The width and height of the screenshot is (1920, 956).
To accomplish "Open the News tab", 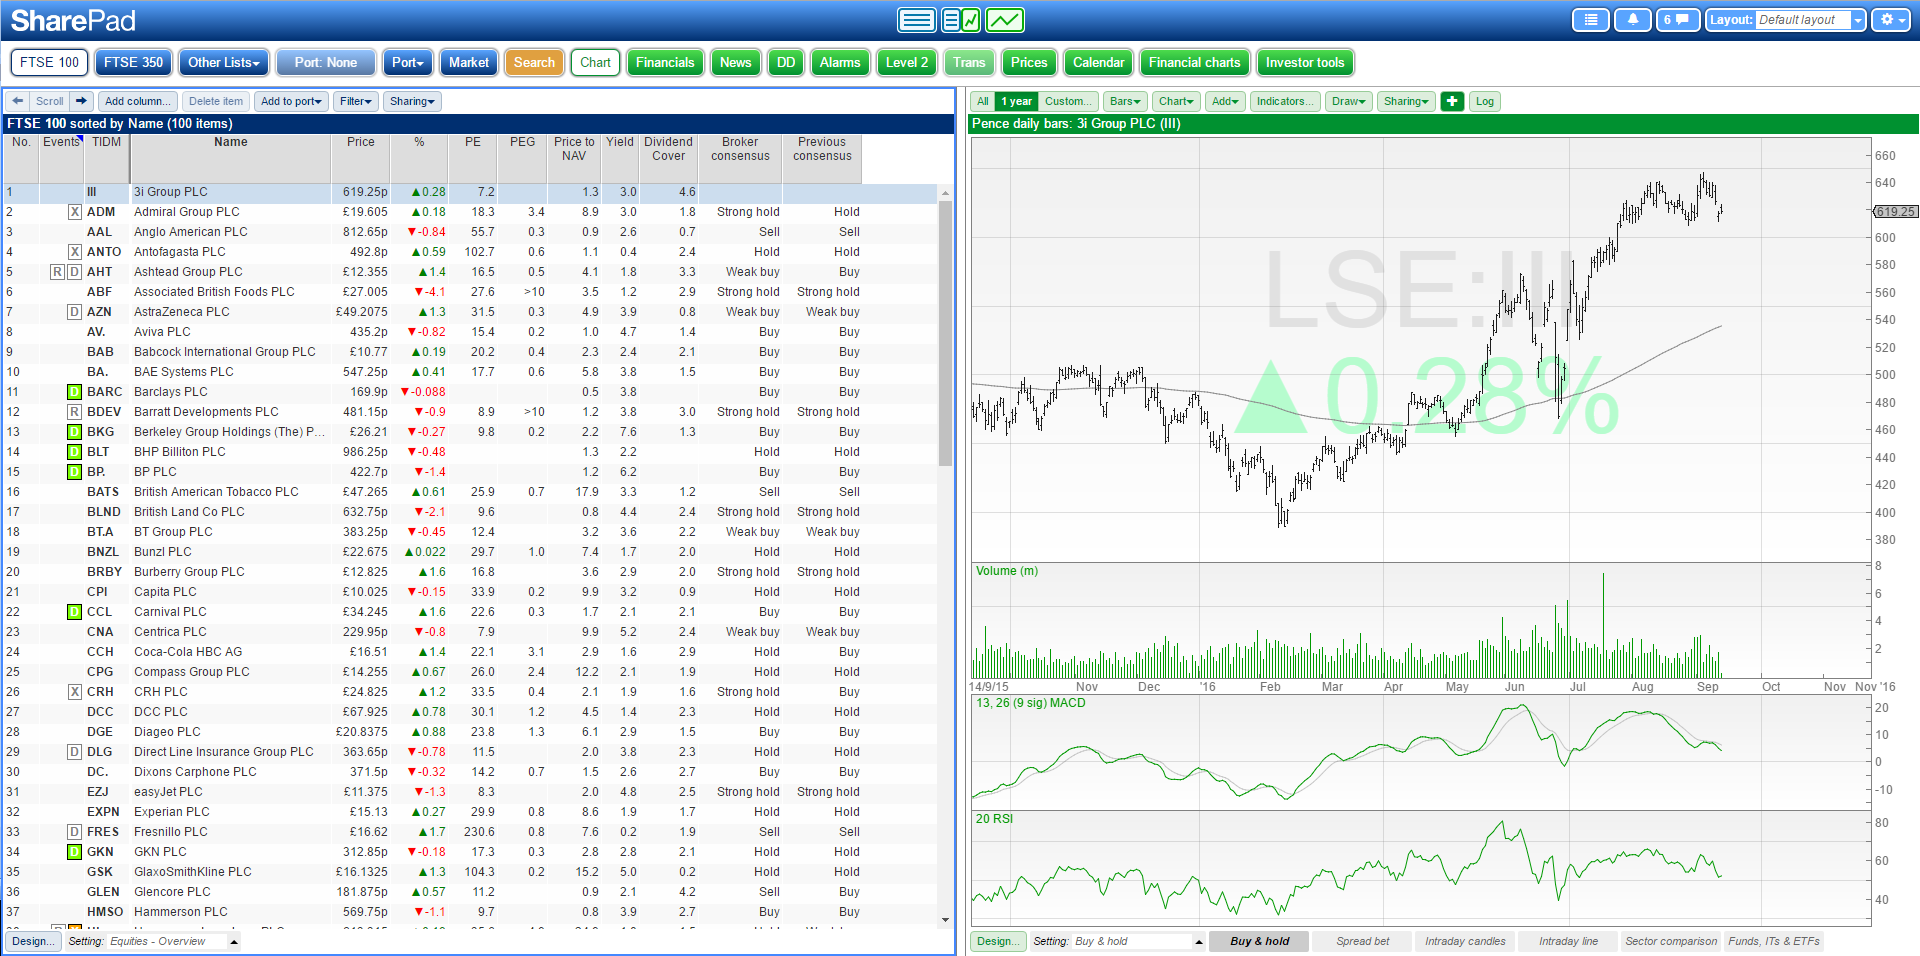I will [x=735, y=62].
